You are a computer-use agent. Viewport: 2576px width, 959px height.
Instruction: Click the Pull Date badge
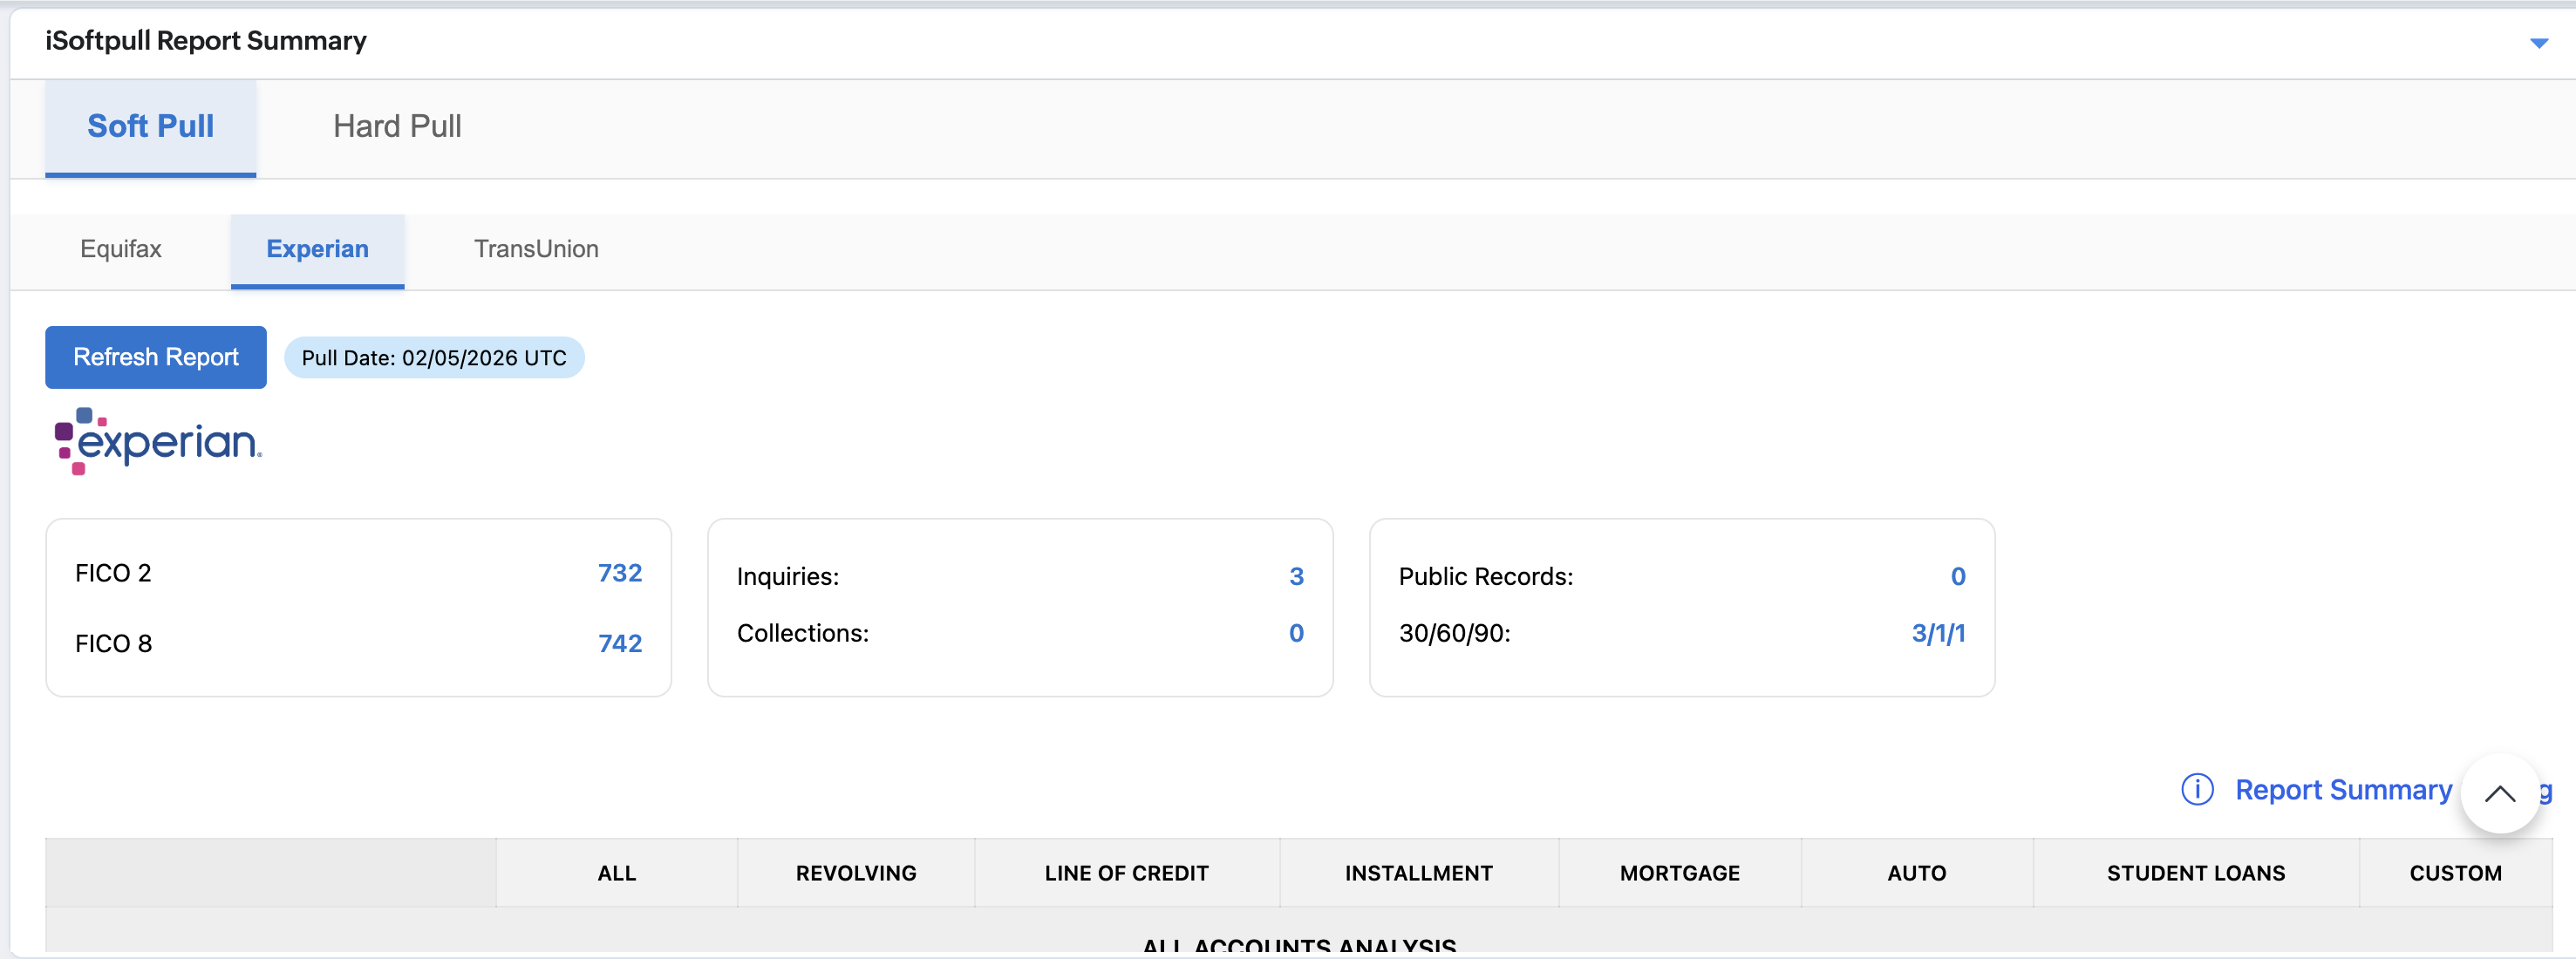point(434,358)
